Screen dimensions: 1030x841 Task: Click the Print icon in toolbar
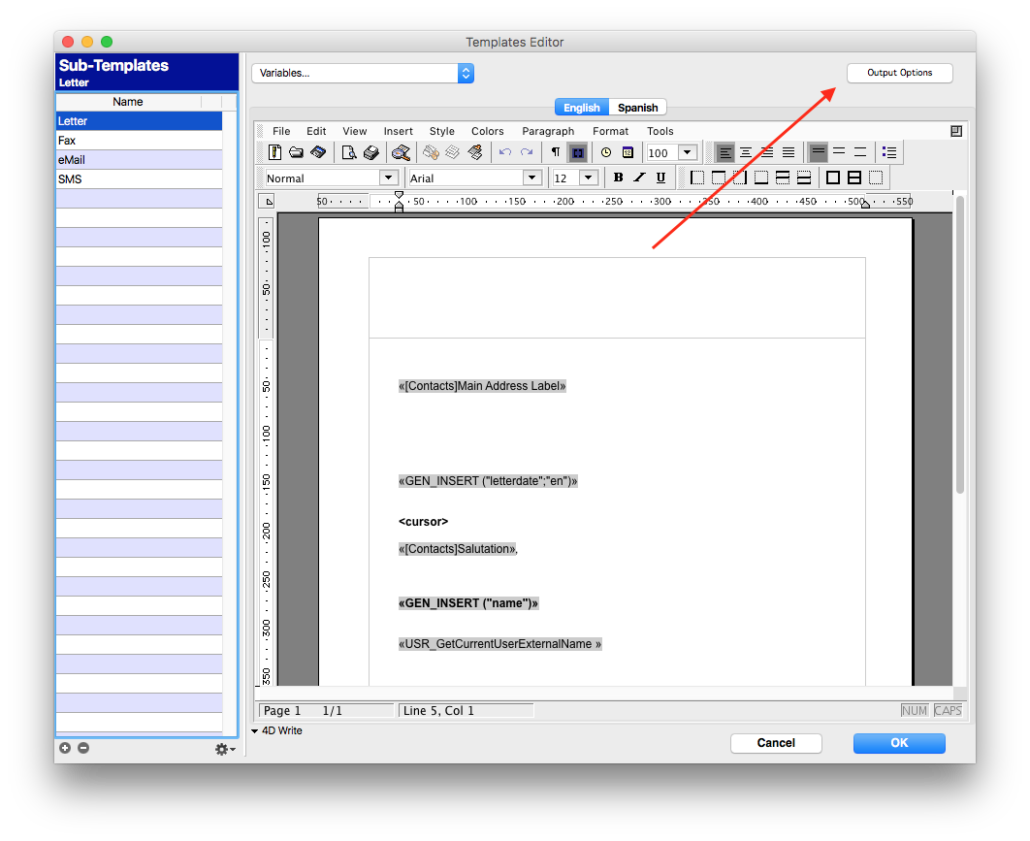(370, 153)
